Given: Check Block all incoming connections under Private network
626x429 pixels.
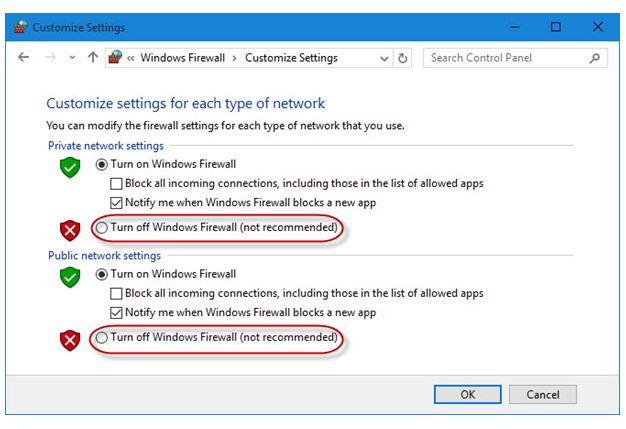Looking at the screenshot, I should pos(116,184).
